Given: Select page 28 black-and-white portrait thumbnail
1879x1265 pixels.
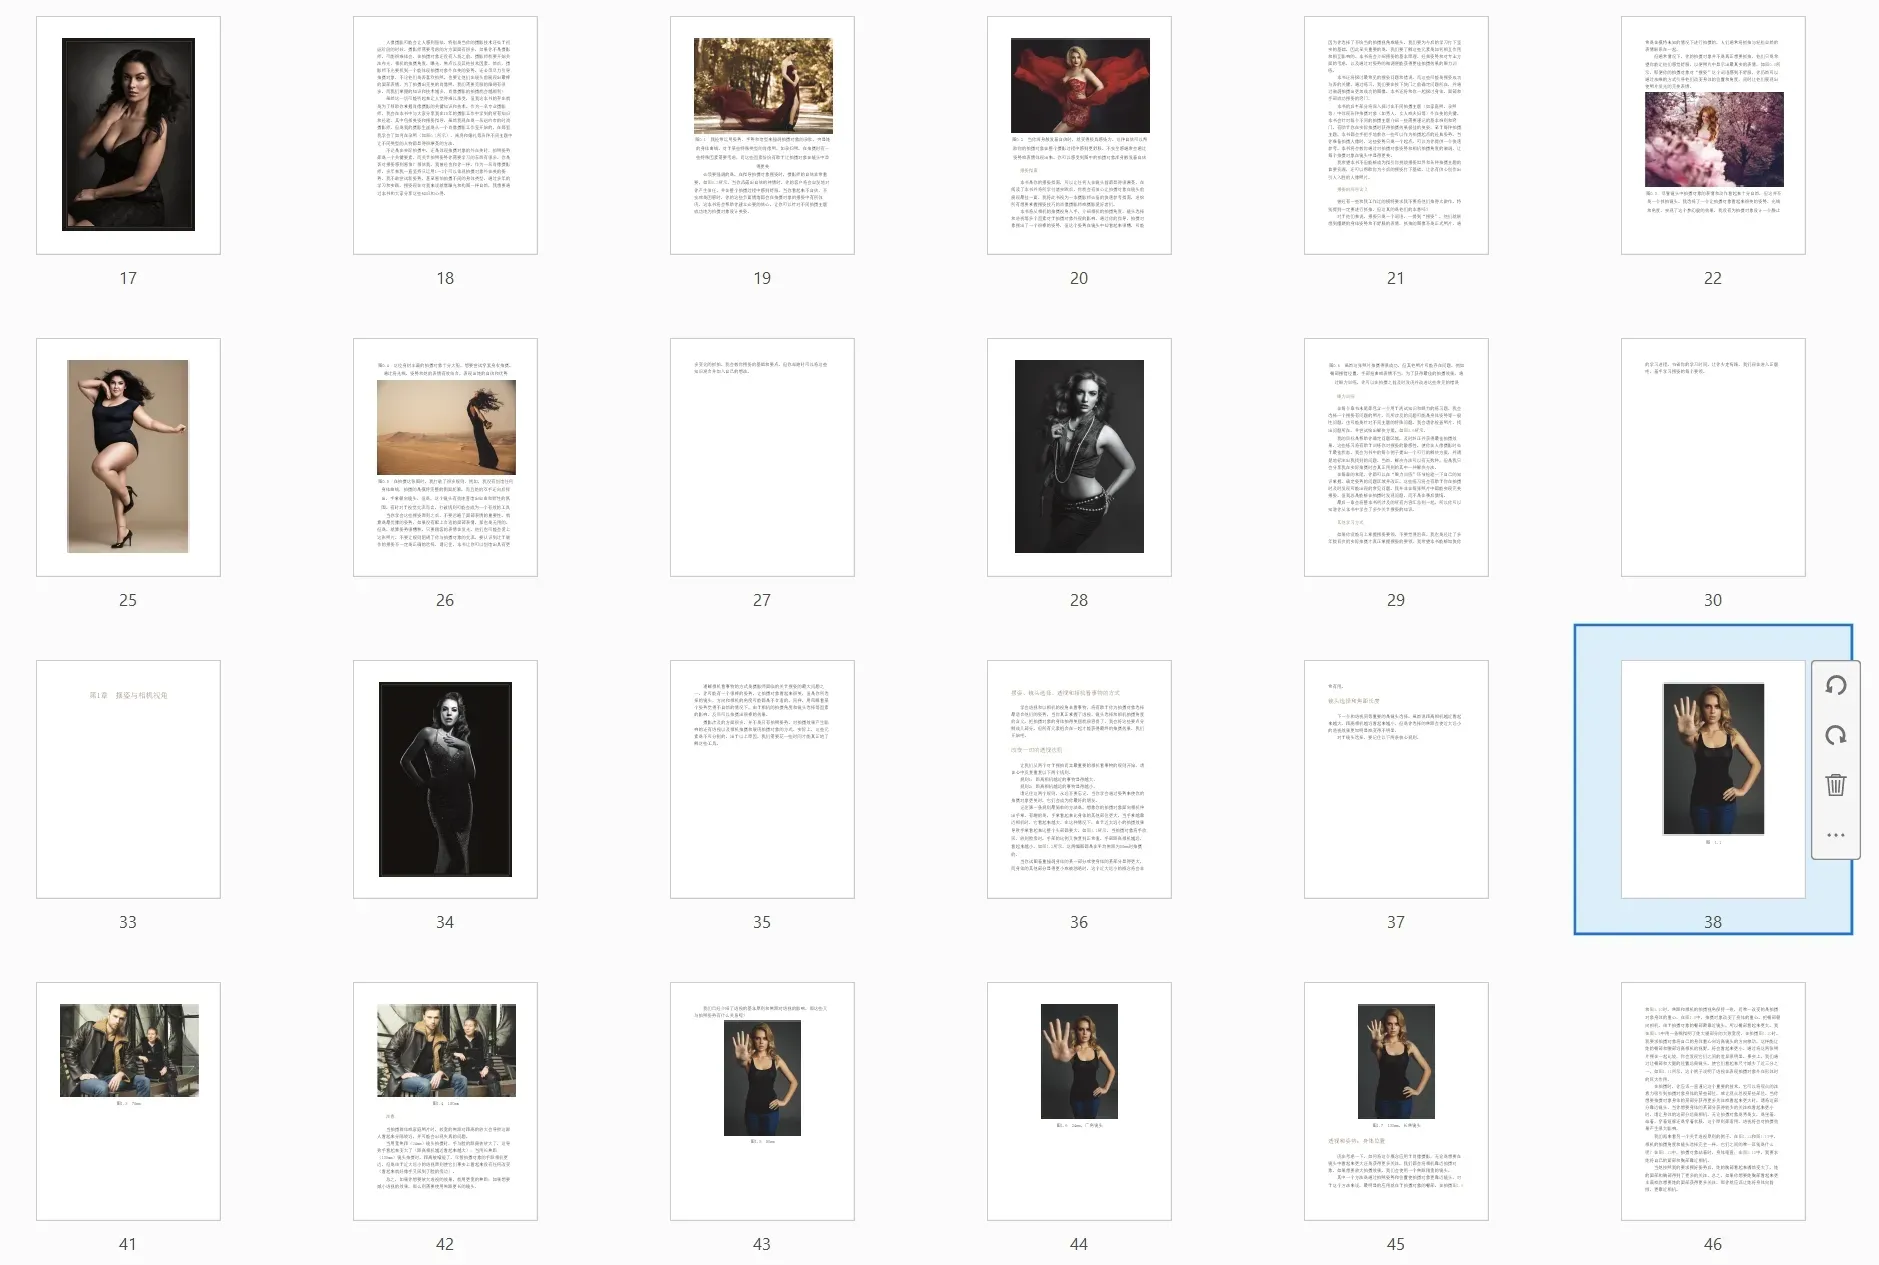Looking at the screenshot, I should click(x=1079, y=457).
